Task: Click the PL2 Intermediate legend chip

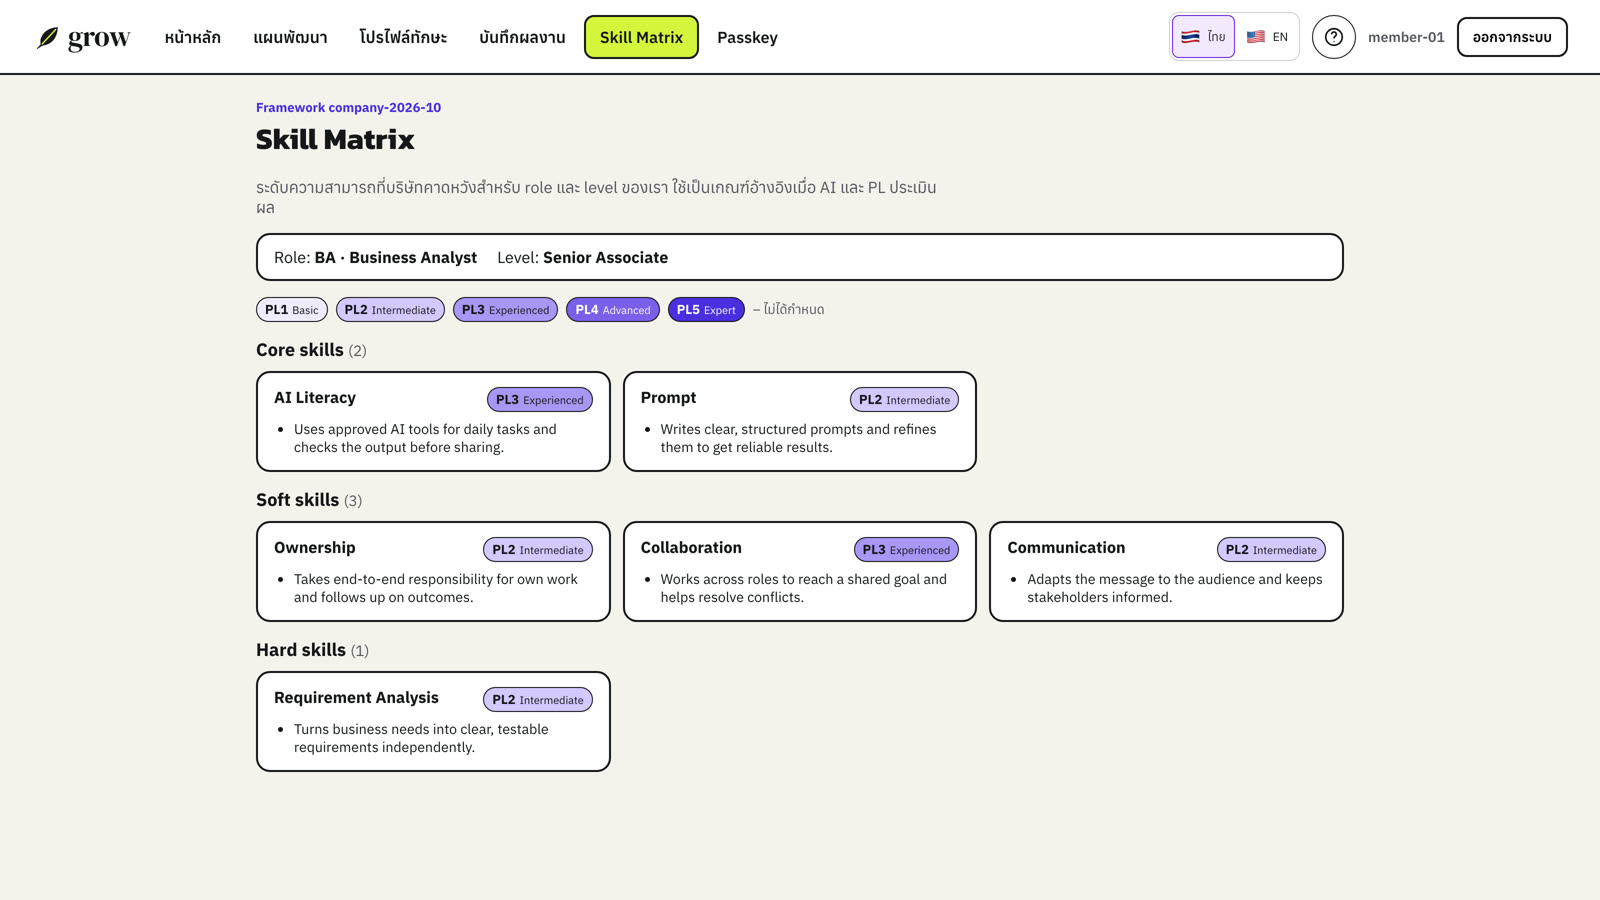Action: coord(390,310)
